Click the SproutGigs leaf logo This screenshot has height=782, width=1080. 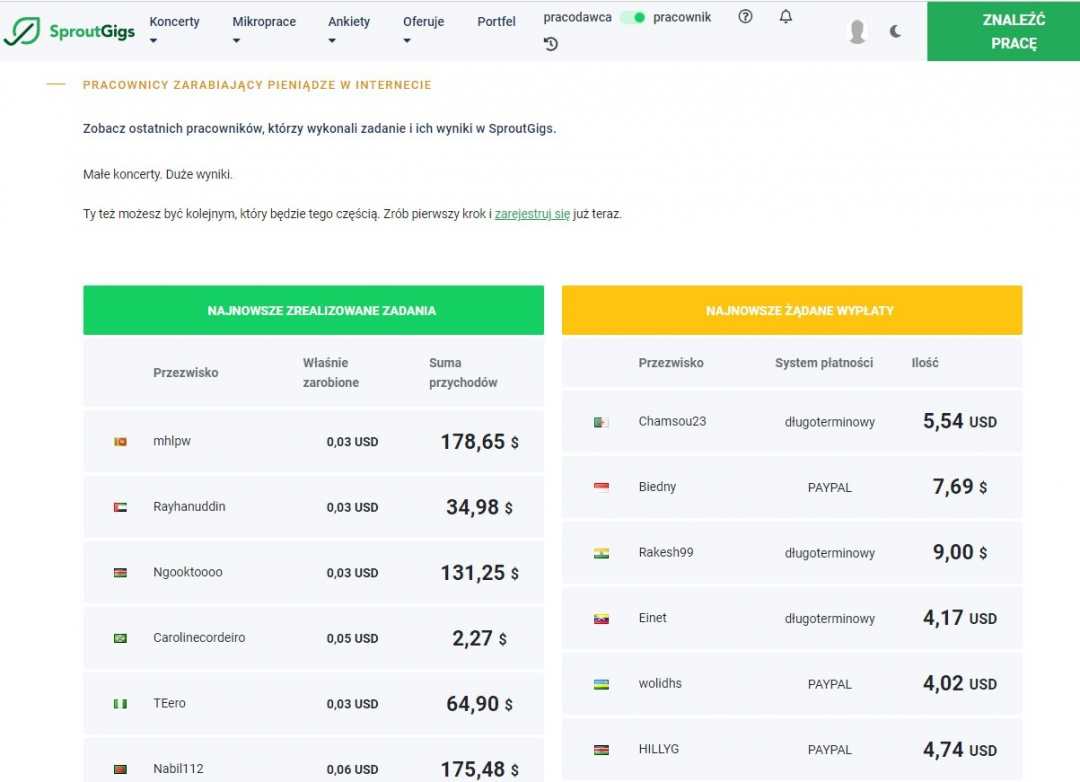click(22, 31)
